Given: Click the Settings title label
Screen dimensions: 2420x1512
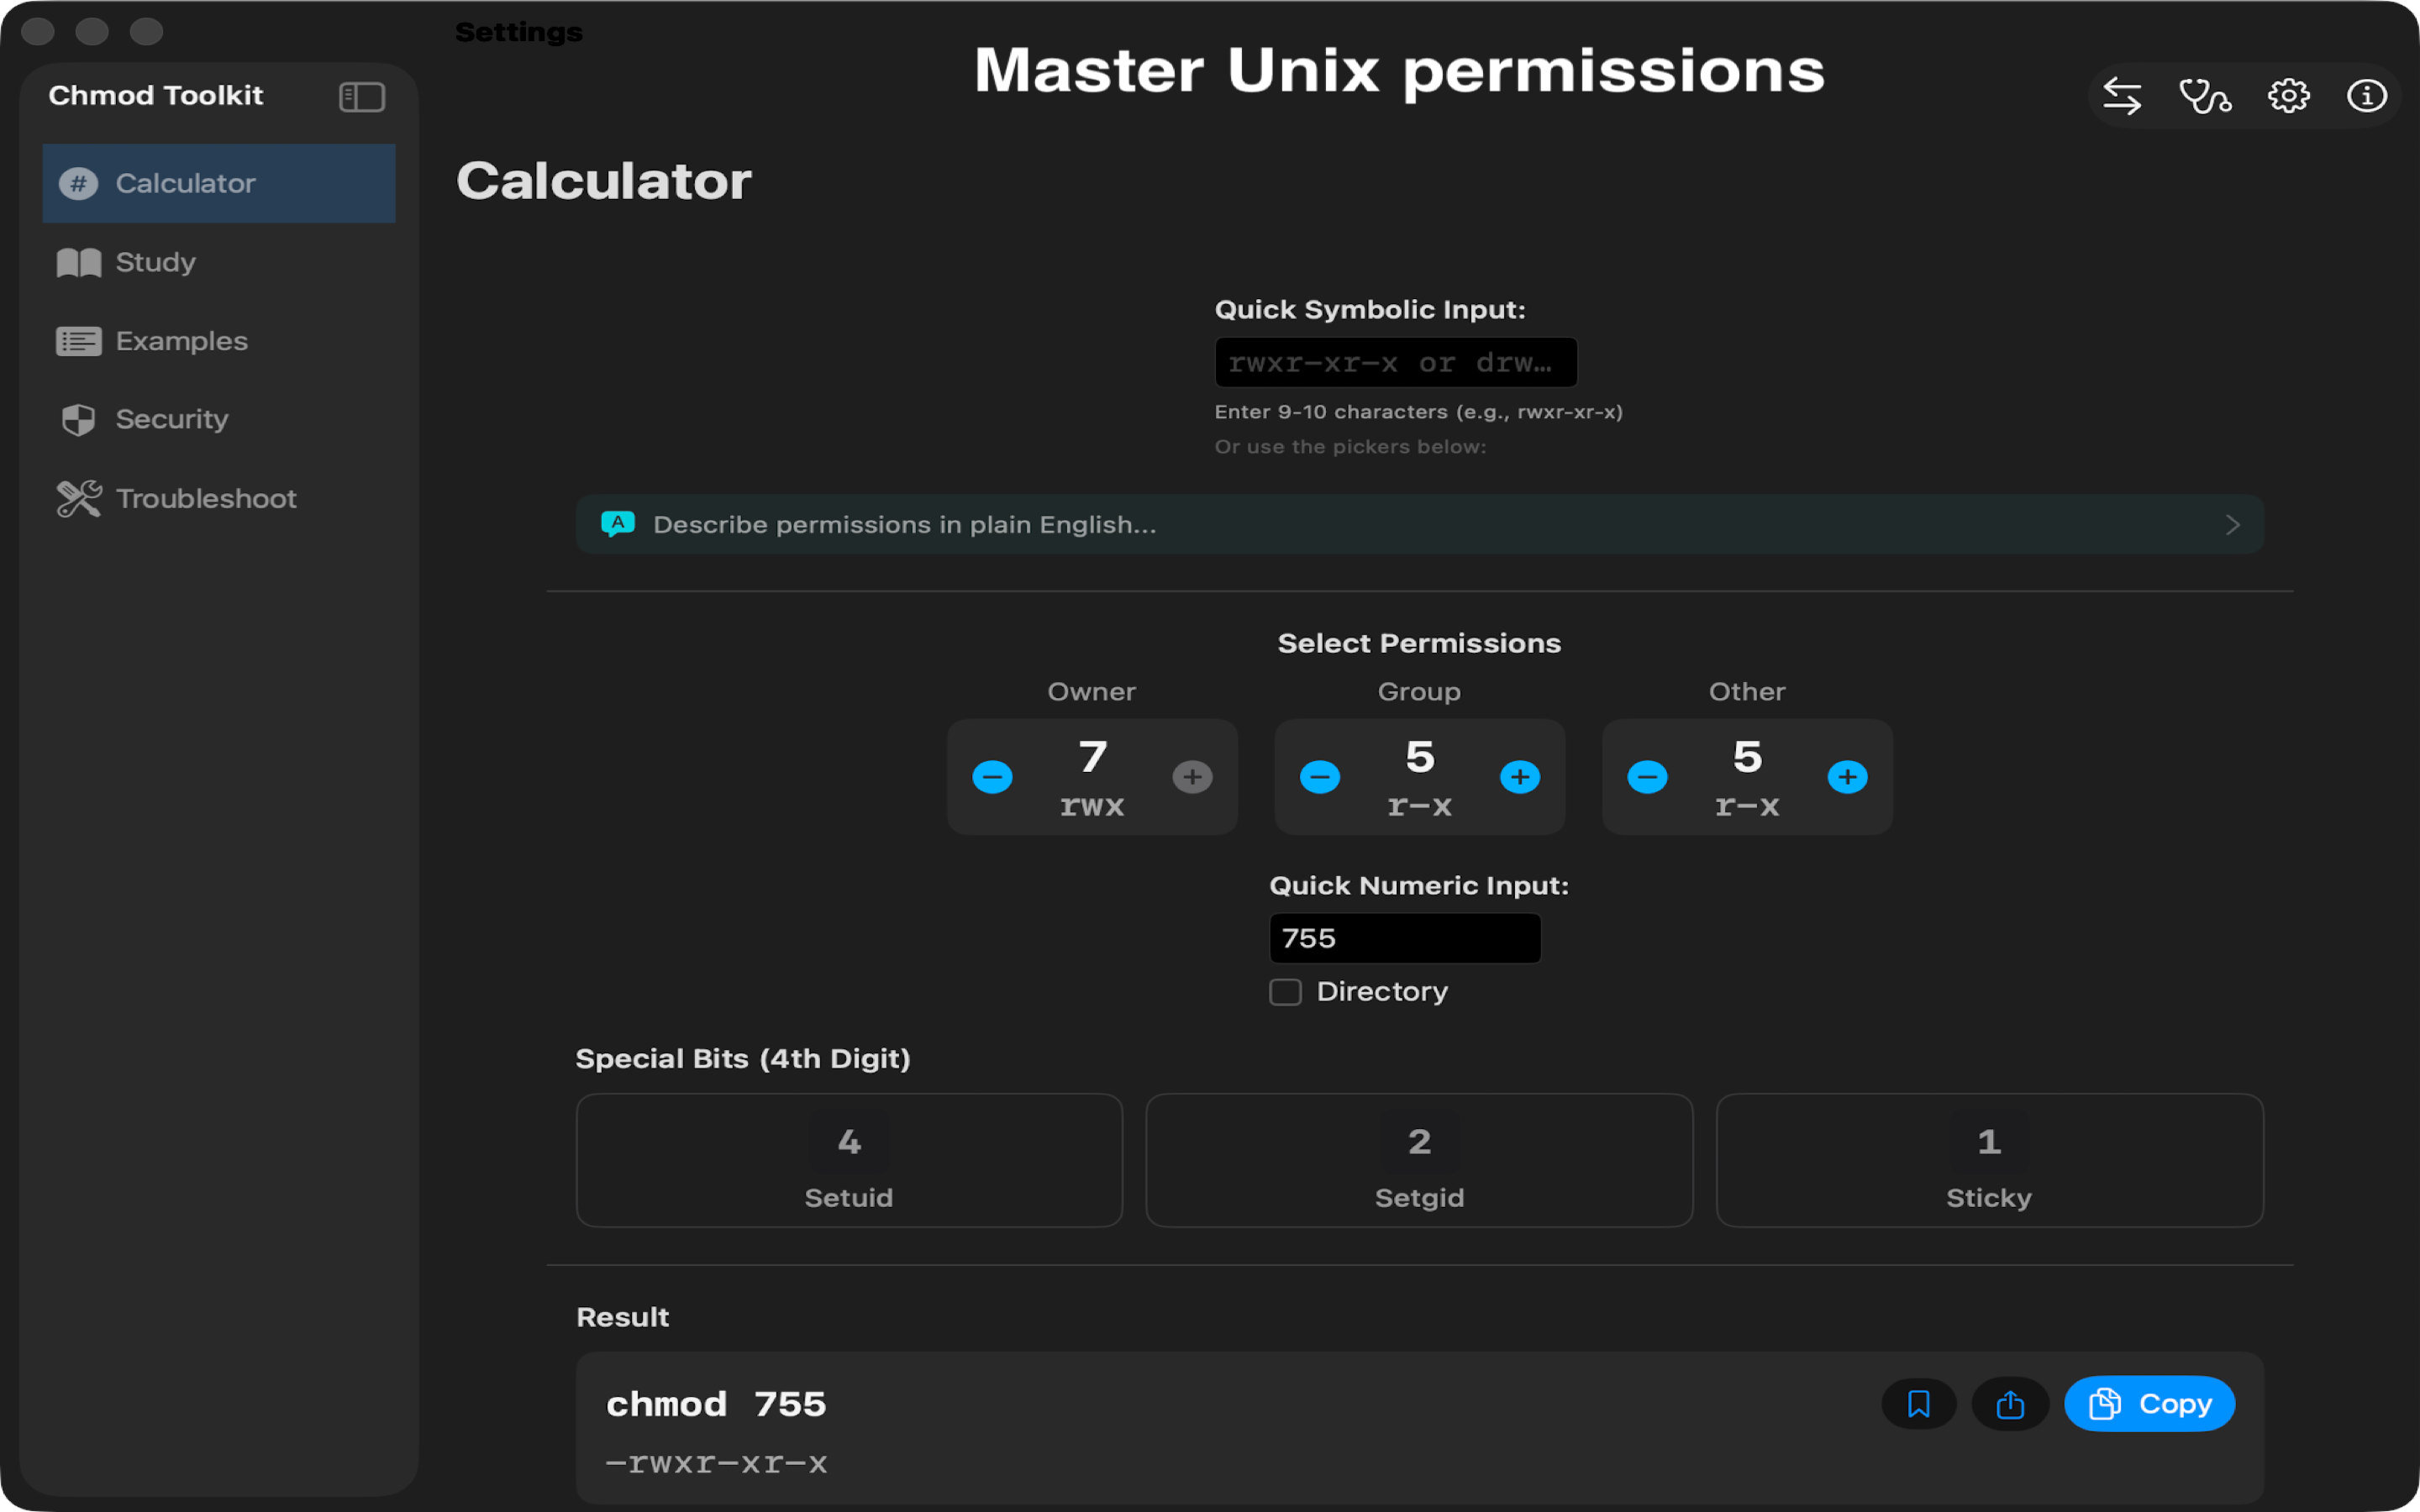Looking at the screenshot, I should coord(519,33).
